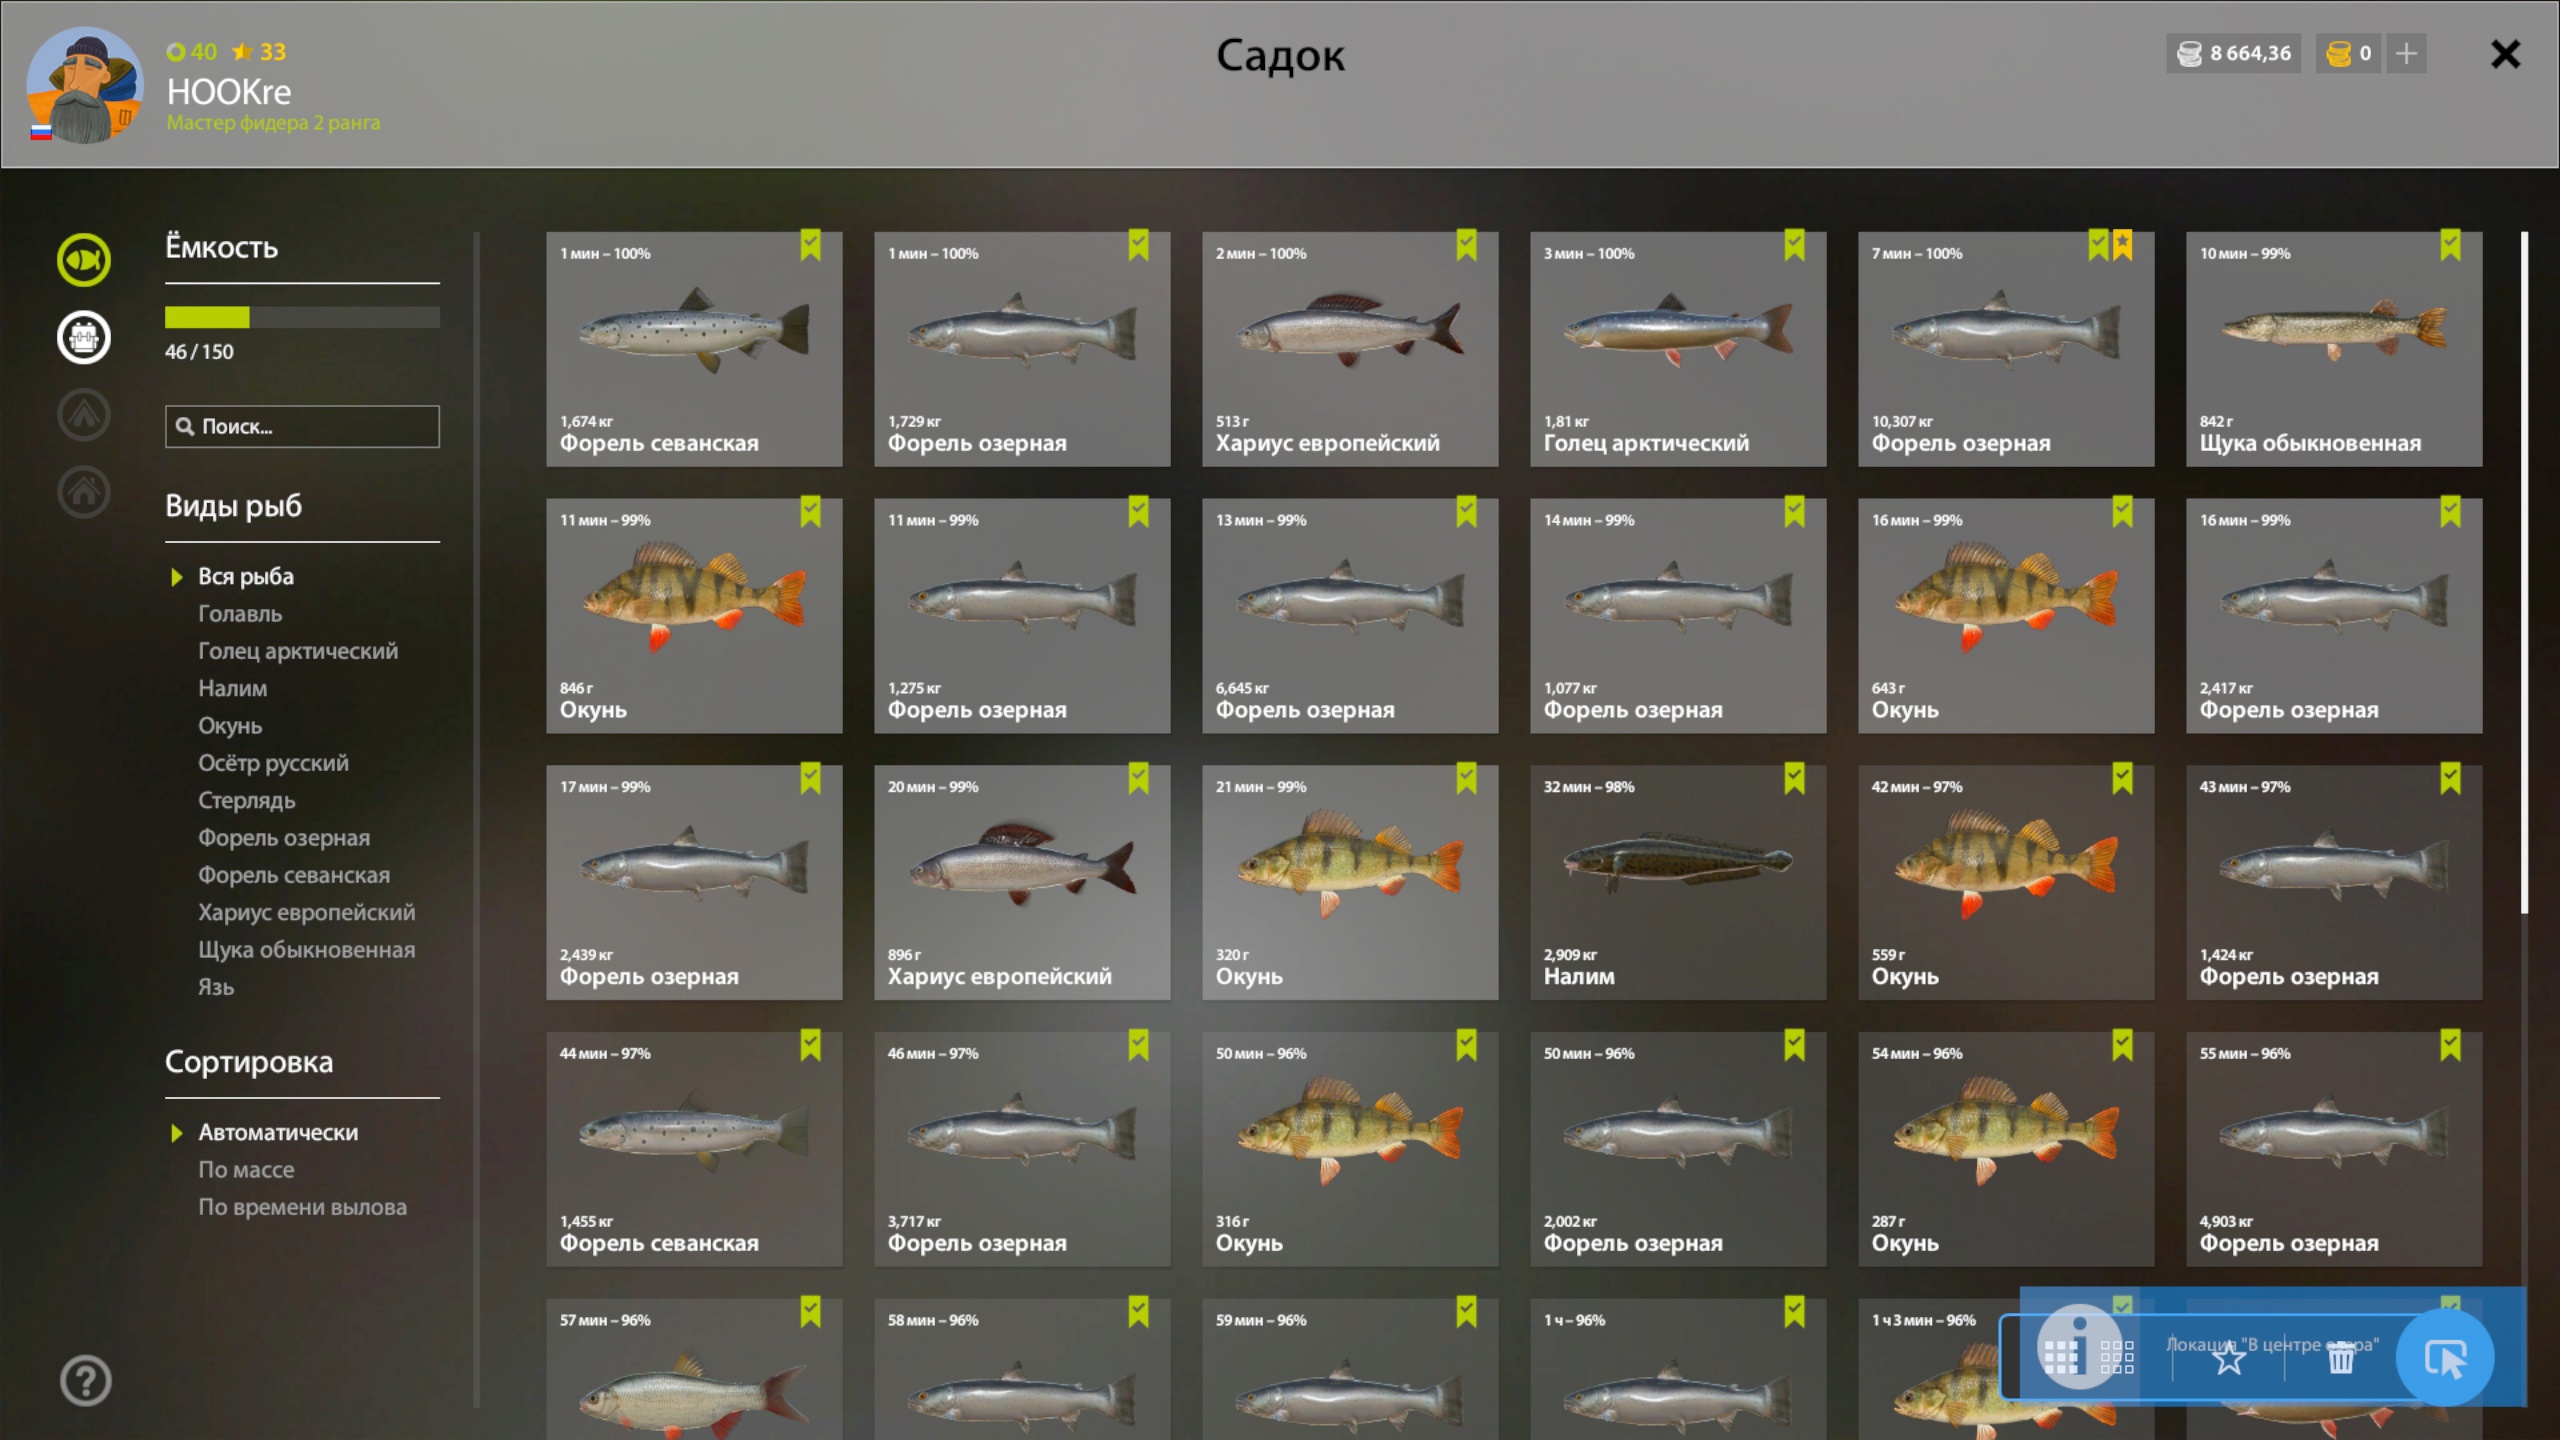
Task: Open player profile HOOKre avatar
Action: pyautogui.click(x=85, y=86)
